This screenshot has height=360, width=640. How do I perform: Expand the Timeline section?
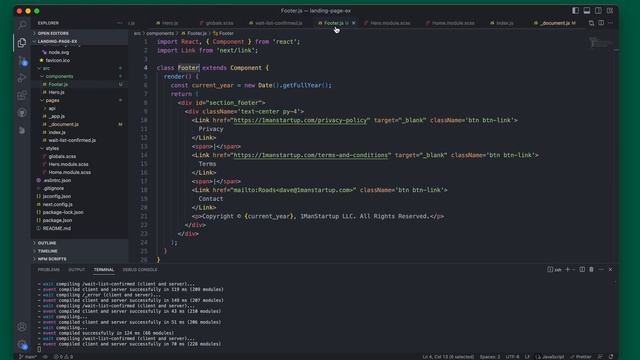click(80, 251)
